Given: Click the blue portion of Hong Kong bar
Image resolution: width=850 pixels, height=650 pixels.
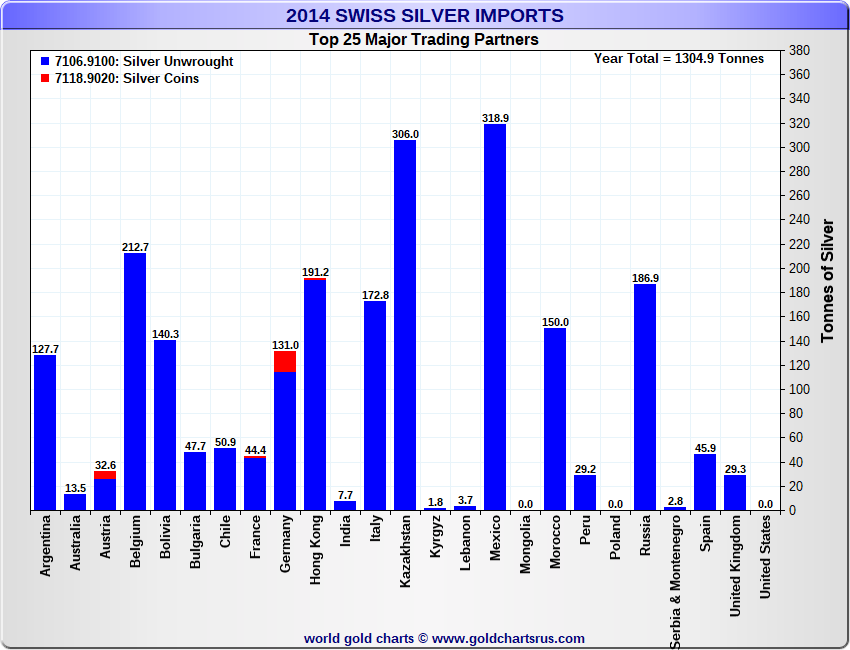Looking at the screenshot, I should [315, 395].
